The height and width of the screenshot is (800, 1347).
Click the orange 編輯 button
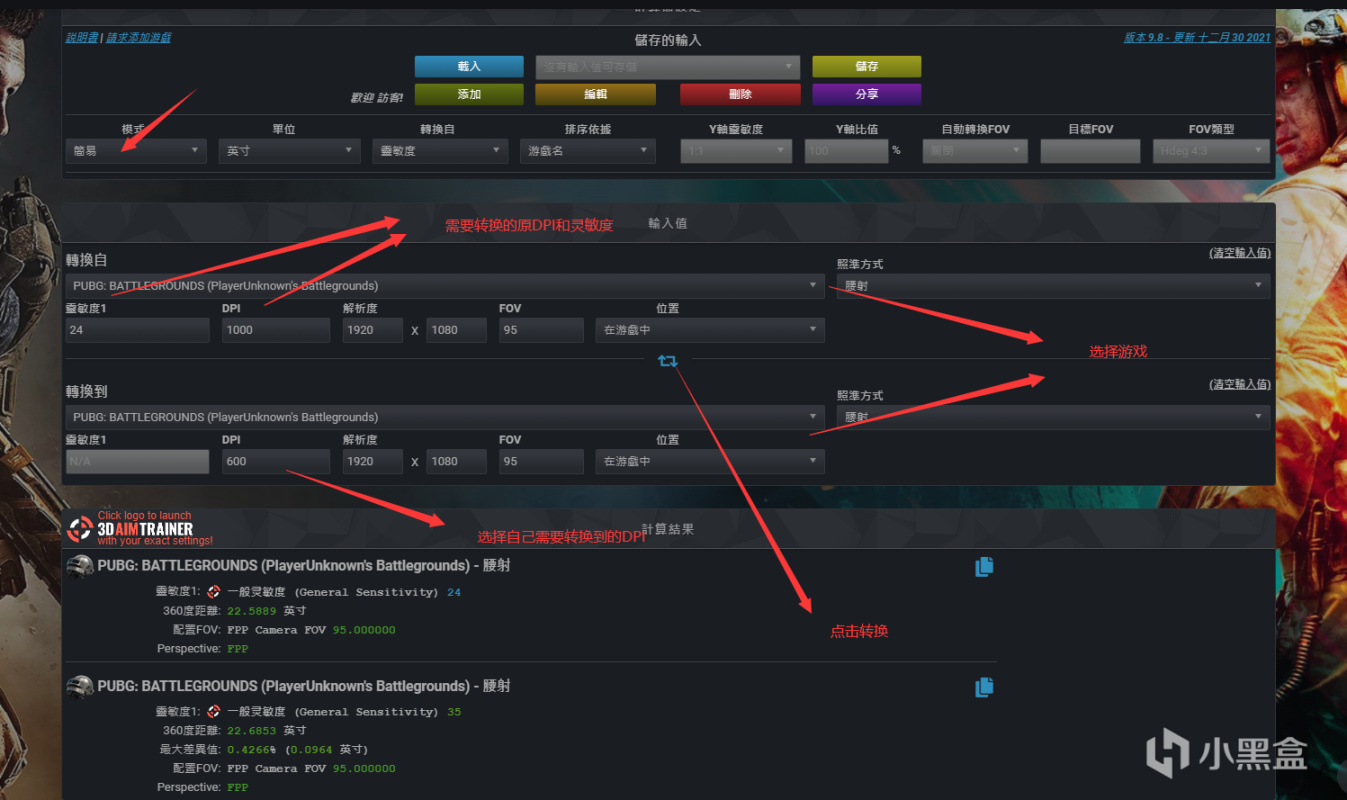(x=595, y=94)
